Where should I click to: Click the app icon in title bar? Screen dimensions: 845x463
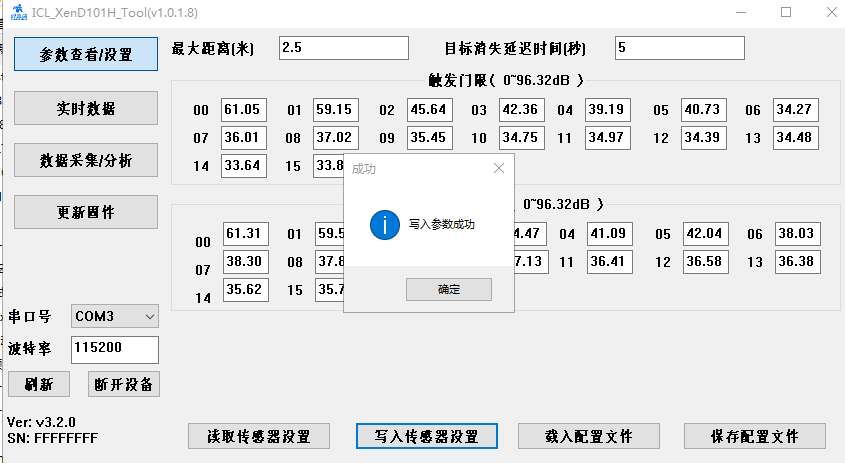point(16,12)
